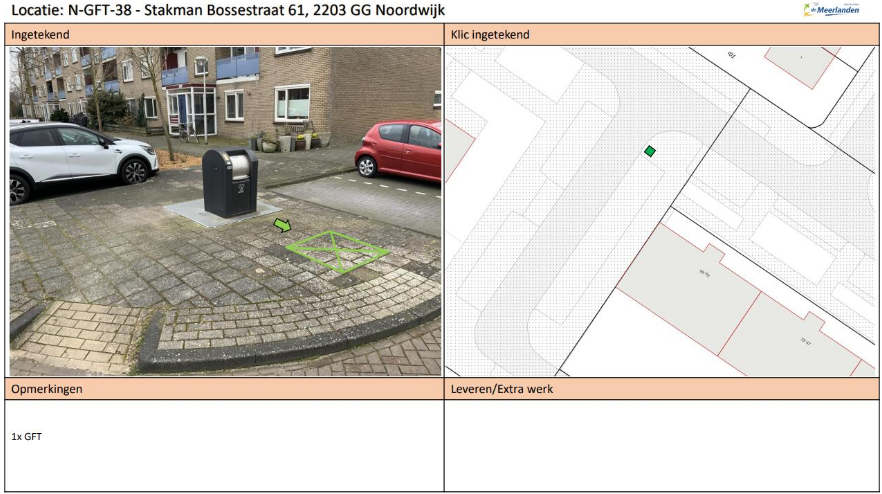This screenshot has width=882, height=494.
Task: Select the Klic ingetekend section header
Action: tap(490, 35)
